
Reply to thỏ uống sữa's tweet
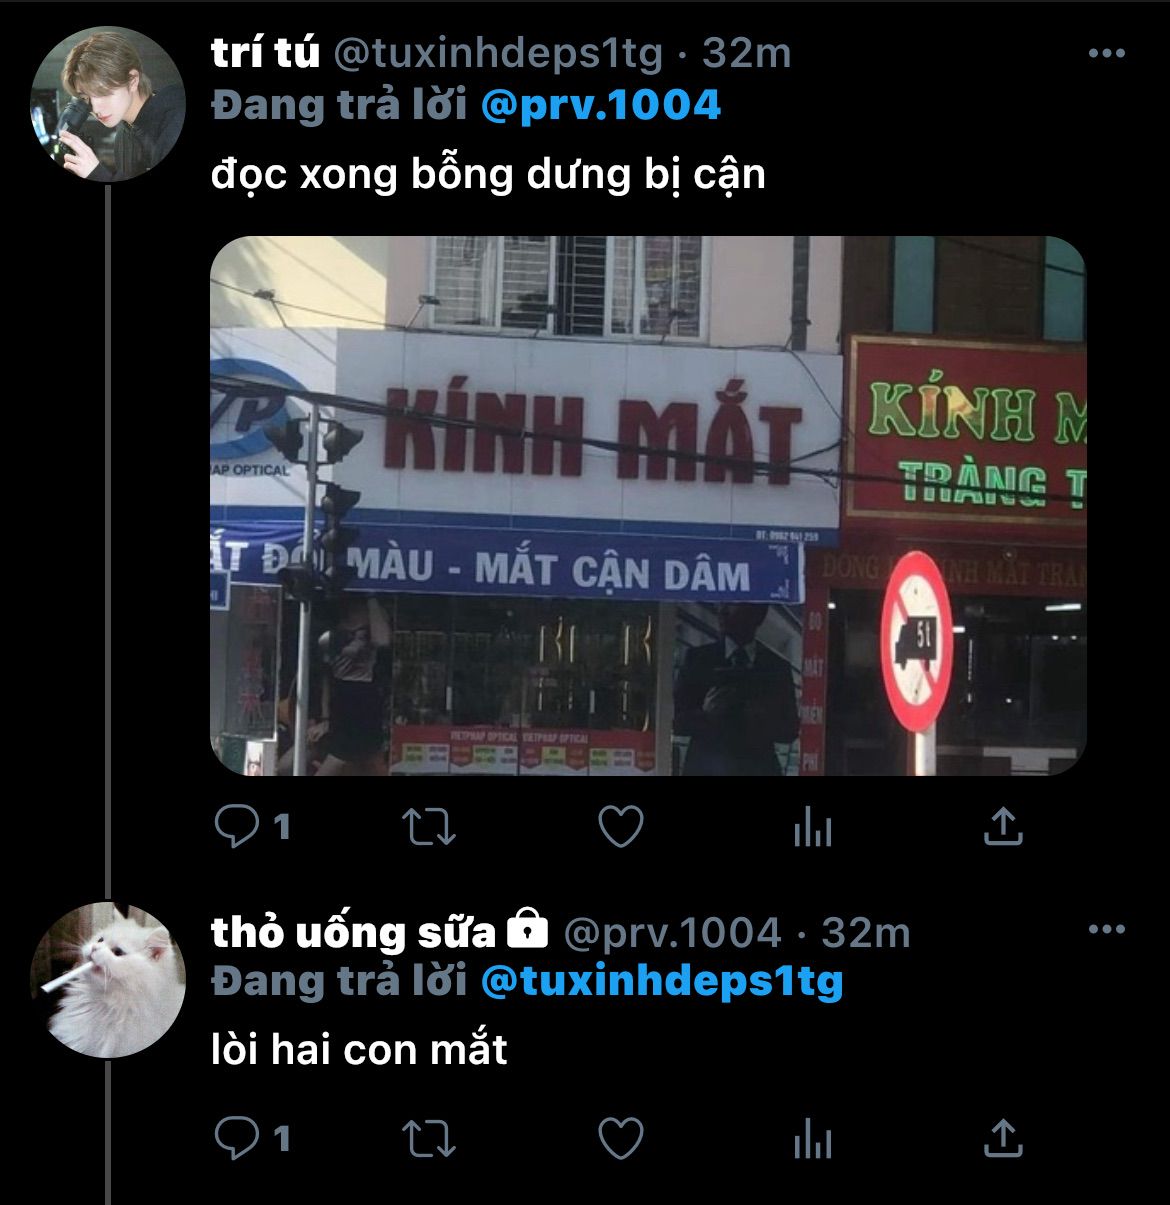[x=237, y=1138]
